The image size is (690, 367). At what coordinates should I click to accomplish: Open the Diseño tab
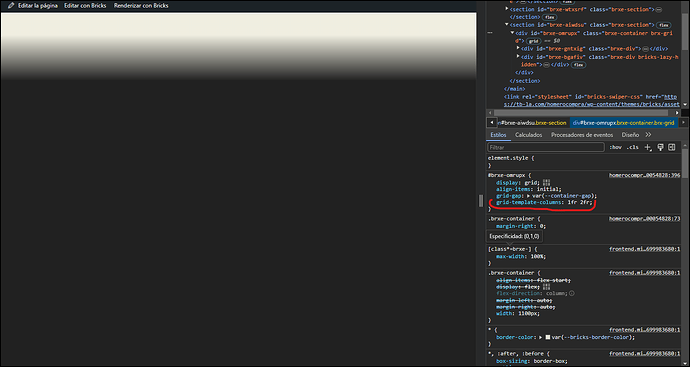click(x=630, y=135)
